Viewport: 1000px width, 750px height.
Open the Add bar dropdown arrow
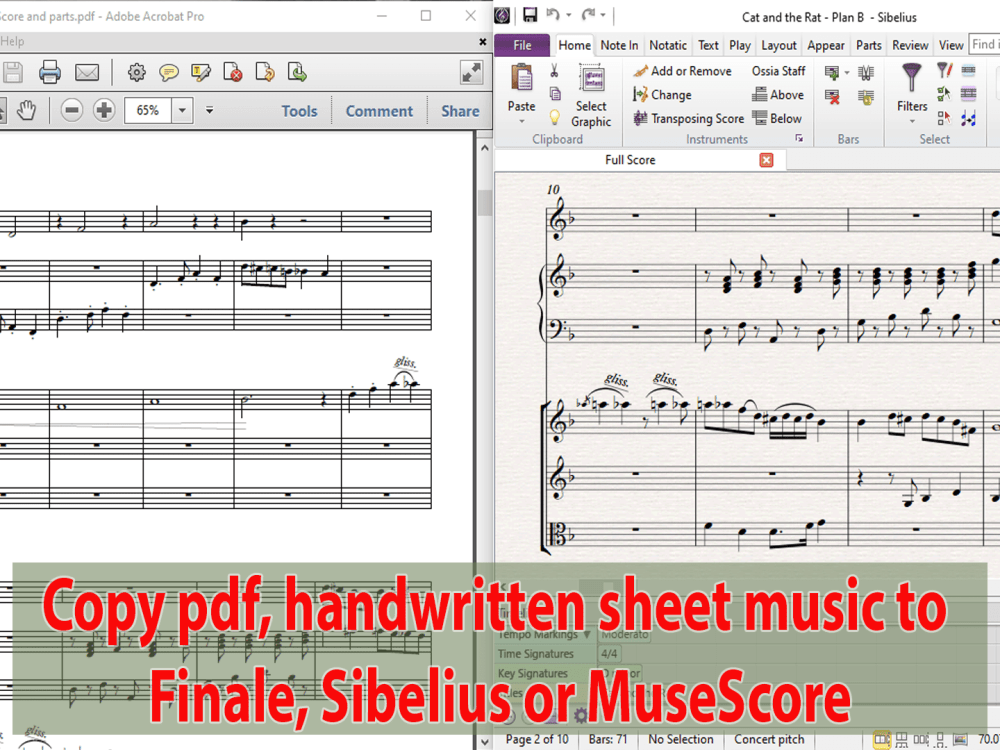point(847,73)
